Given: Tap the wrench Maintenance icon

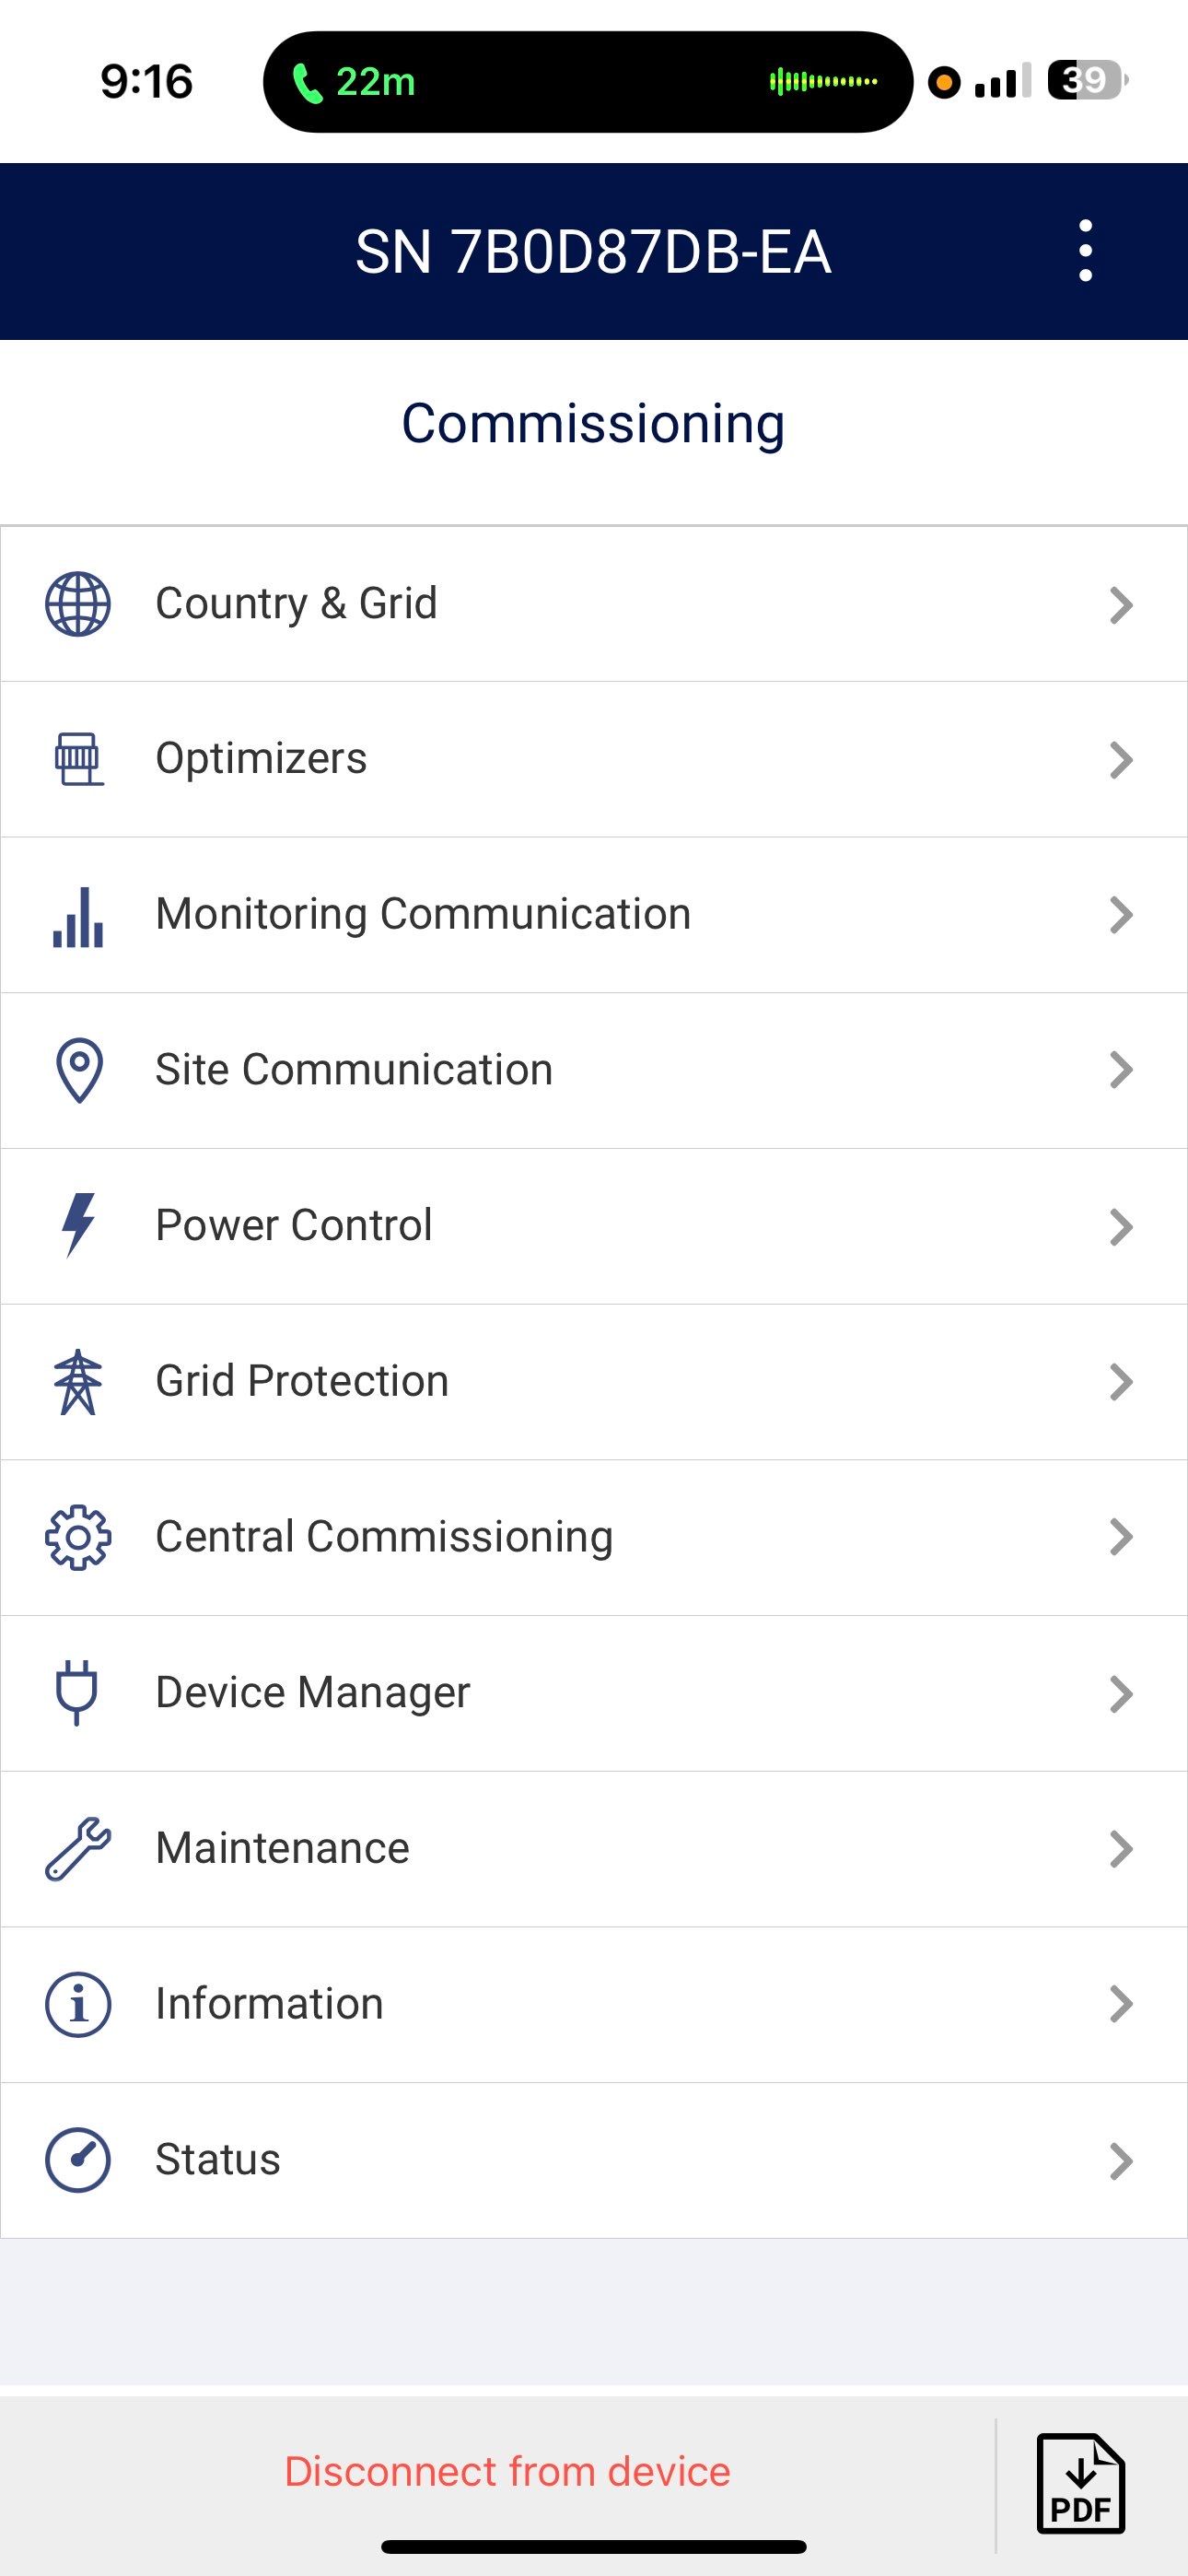Looking at the screenshot, I should click(78, 1848).
